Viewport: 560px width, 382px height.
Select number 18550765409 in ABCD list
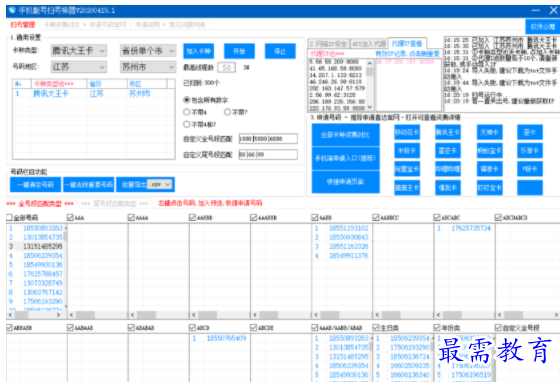[226, 338]
